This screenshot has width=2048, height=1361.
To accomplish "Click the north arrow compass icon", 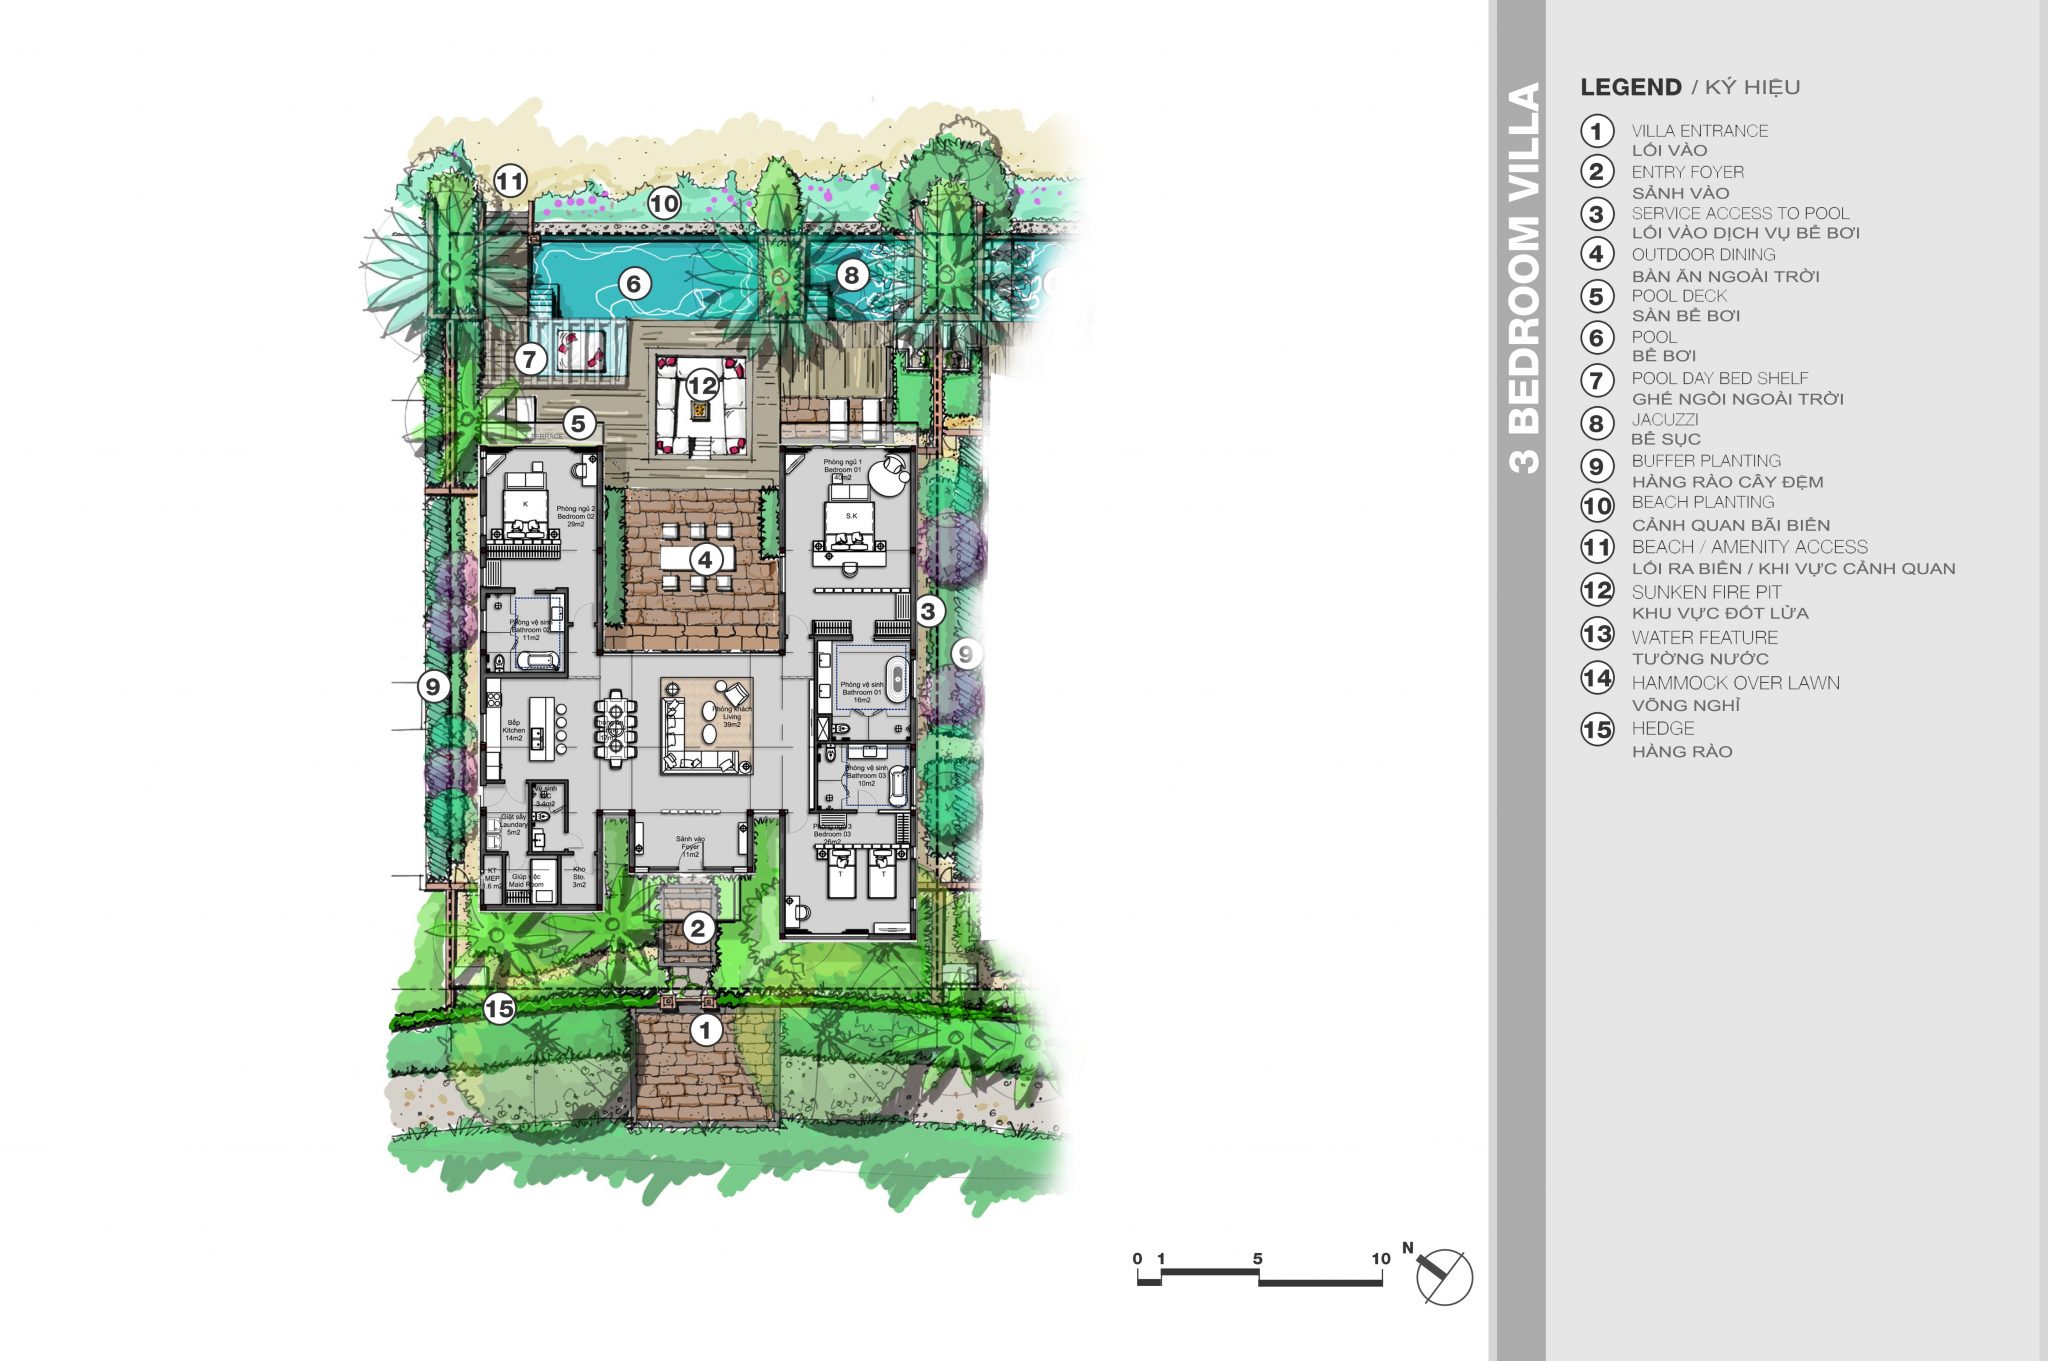I will pyautogui.click(x=1445, y=1277).
